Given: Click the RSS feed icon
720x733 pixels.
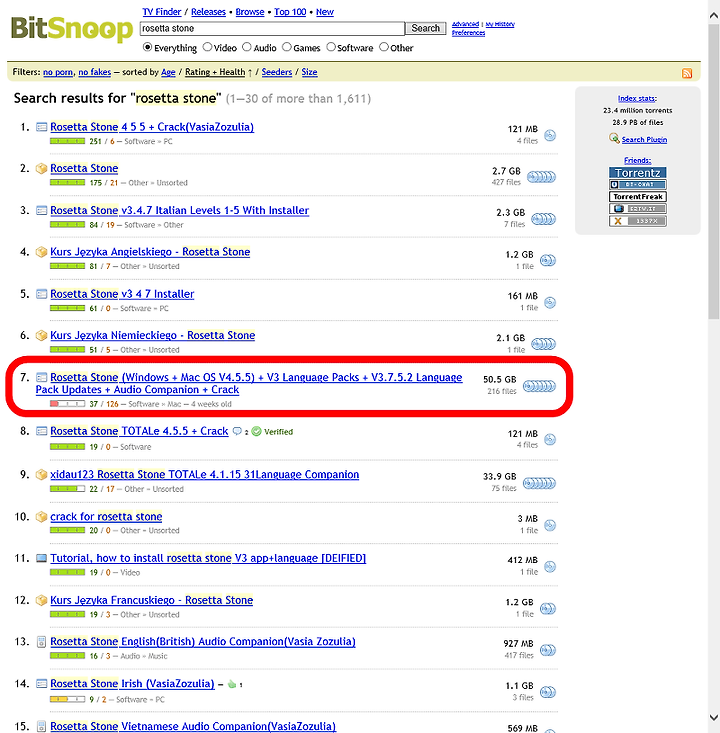Looking at the screenshot, I should pyautogui.click(x=686, y=73).
